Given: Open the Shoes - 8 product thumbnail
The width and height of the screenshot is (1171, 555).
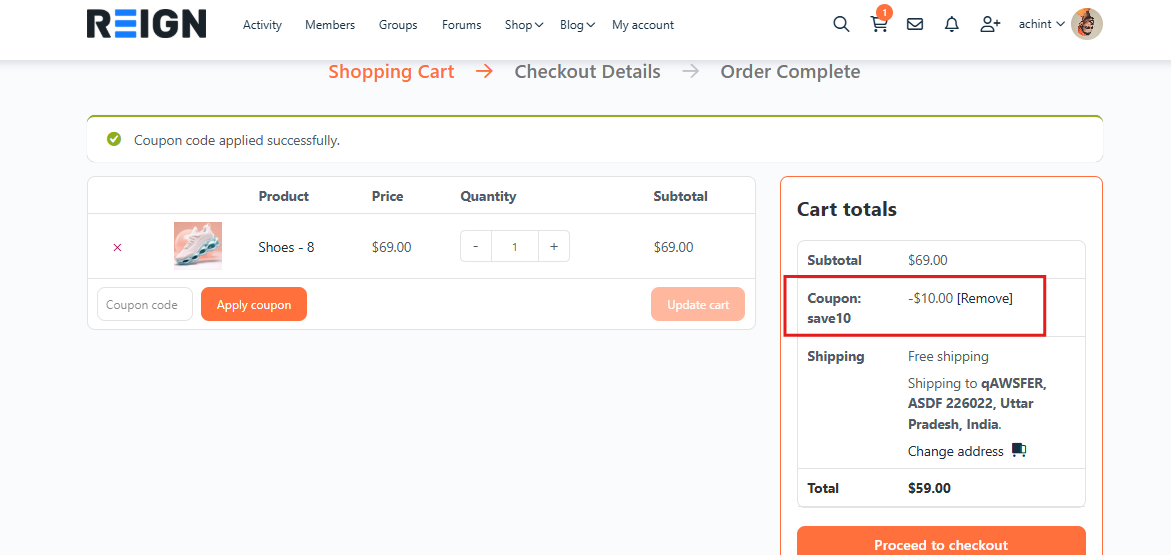Looking at the screenshot, I should click(198, 246).
